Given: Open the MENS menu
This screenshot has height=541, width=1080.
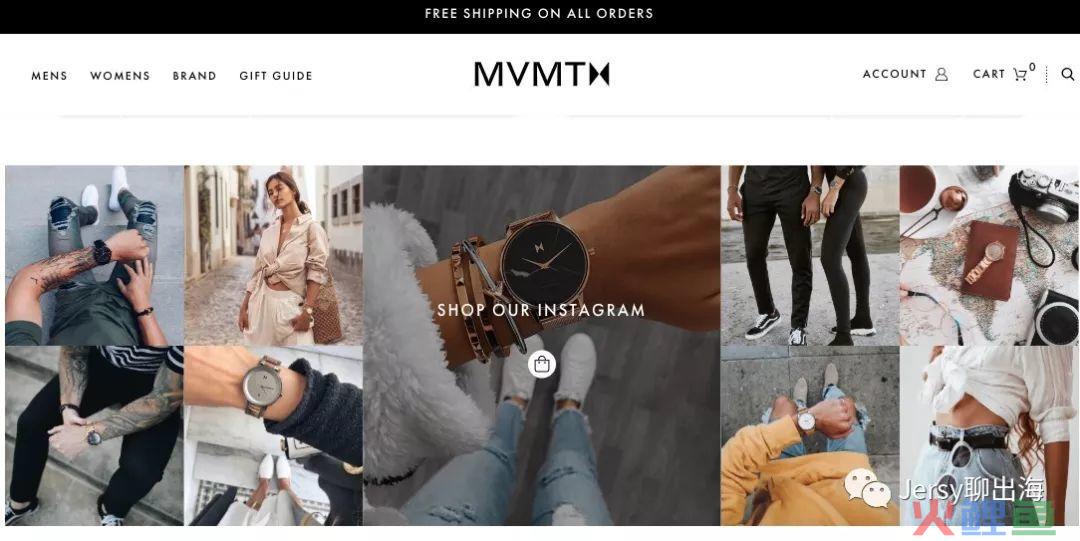Looking at the screenshot, I should pyautogui.click(x=50, y=76).
